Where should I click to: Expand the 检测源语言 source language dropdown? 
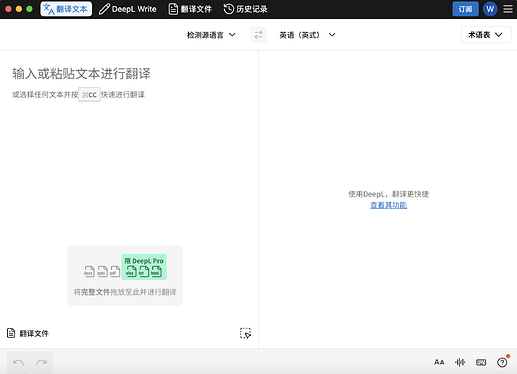(211, 35)
